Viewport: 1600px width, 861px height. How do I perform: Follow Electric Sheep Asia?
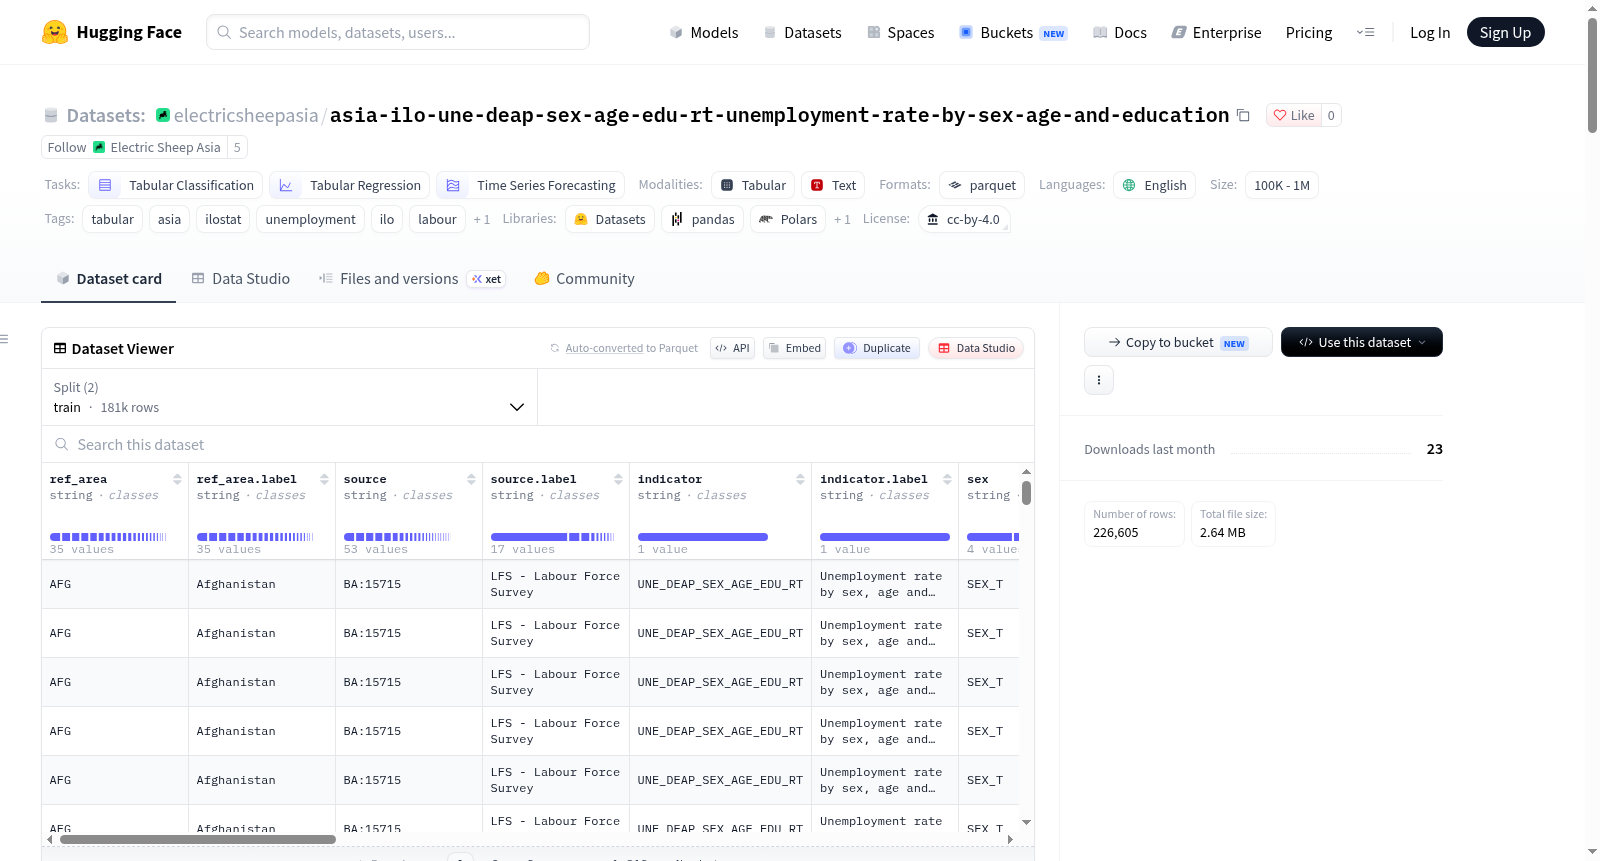pyautogui.click(x=134, y=147)
